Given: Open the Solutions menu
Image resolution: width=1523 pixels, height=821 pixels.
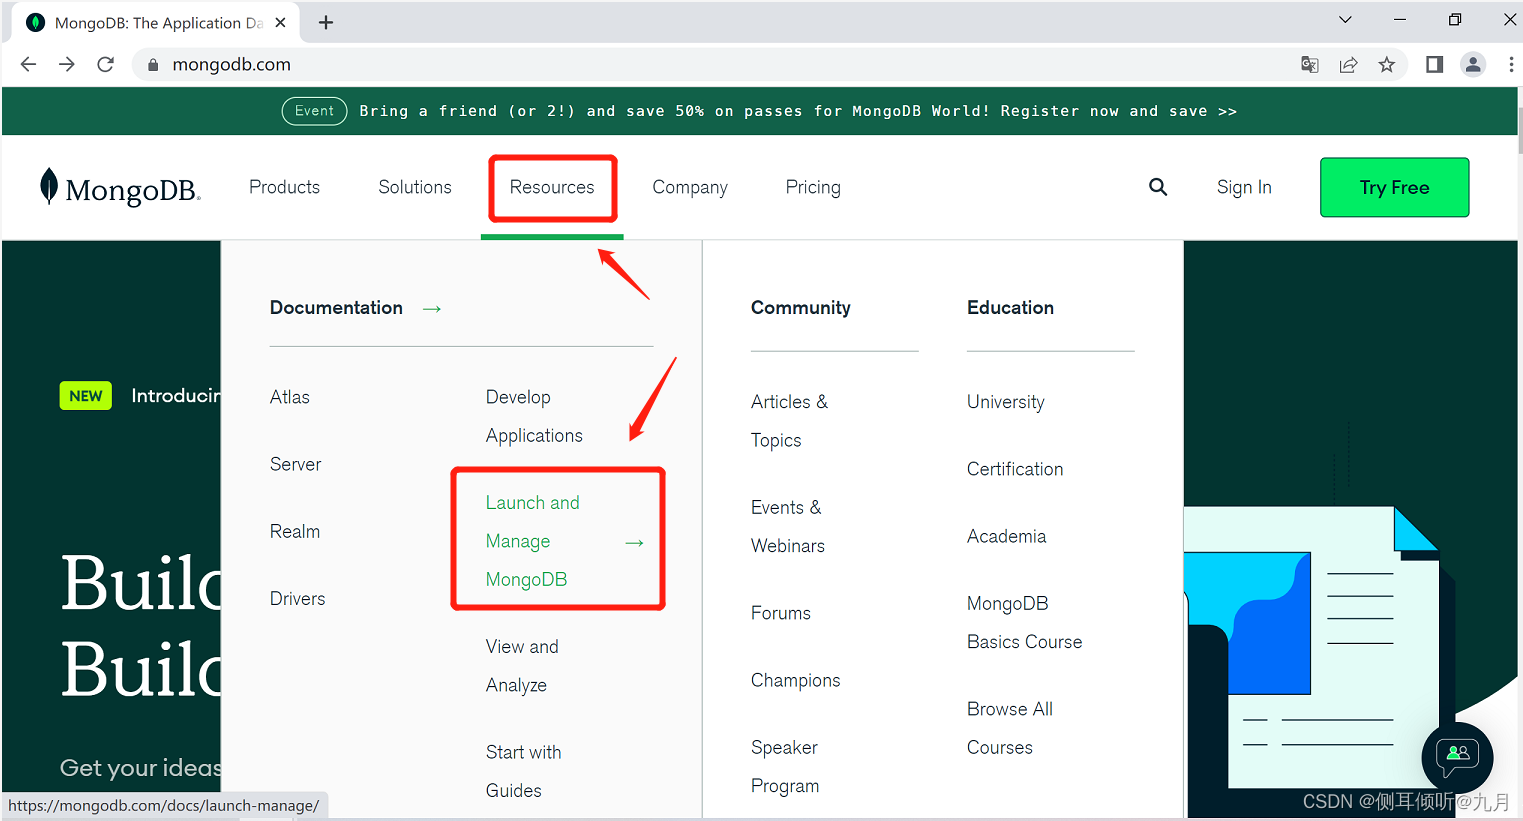Looking at the screenshot, I should 415,187.
